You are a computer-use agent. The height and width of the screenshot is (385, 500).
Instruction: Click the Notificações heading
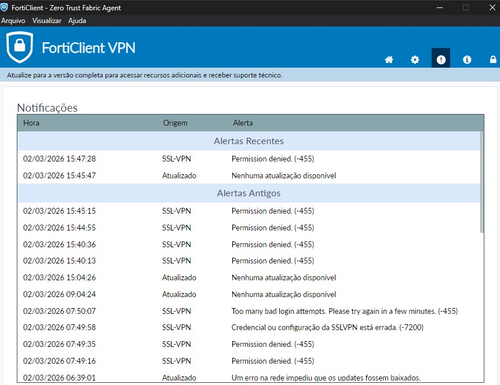point(47,108)
